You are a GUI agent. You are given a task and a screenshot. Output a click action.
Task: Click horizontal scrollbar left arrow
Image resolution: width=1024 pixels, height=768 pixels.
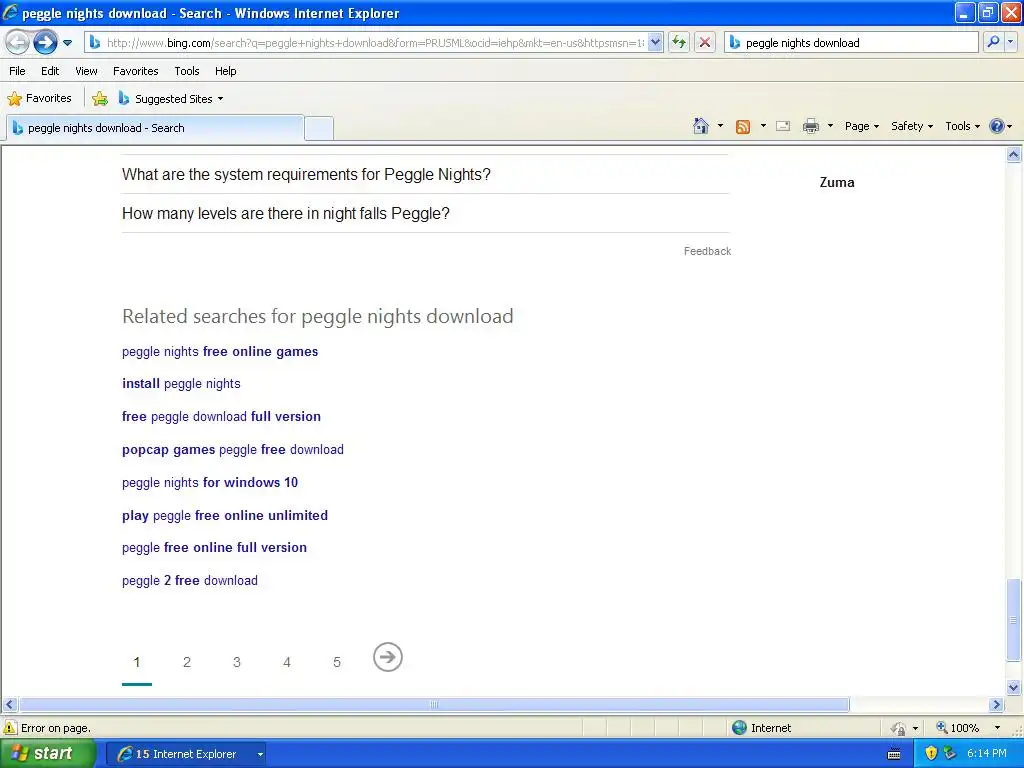[9, 705]
